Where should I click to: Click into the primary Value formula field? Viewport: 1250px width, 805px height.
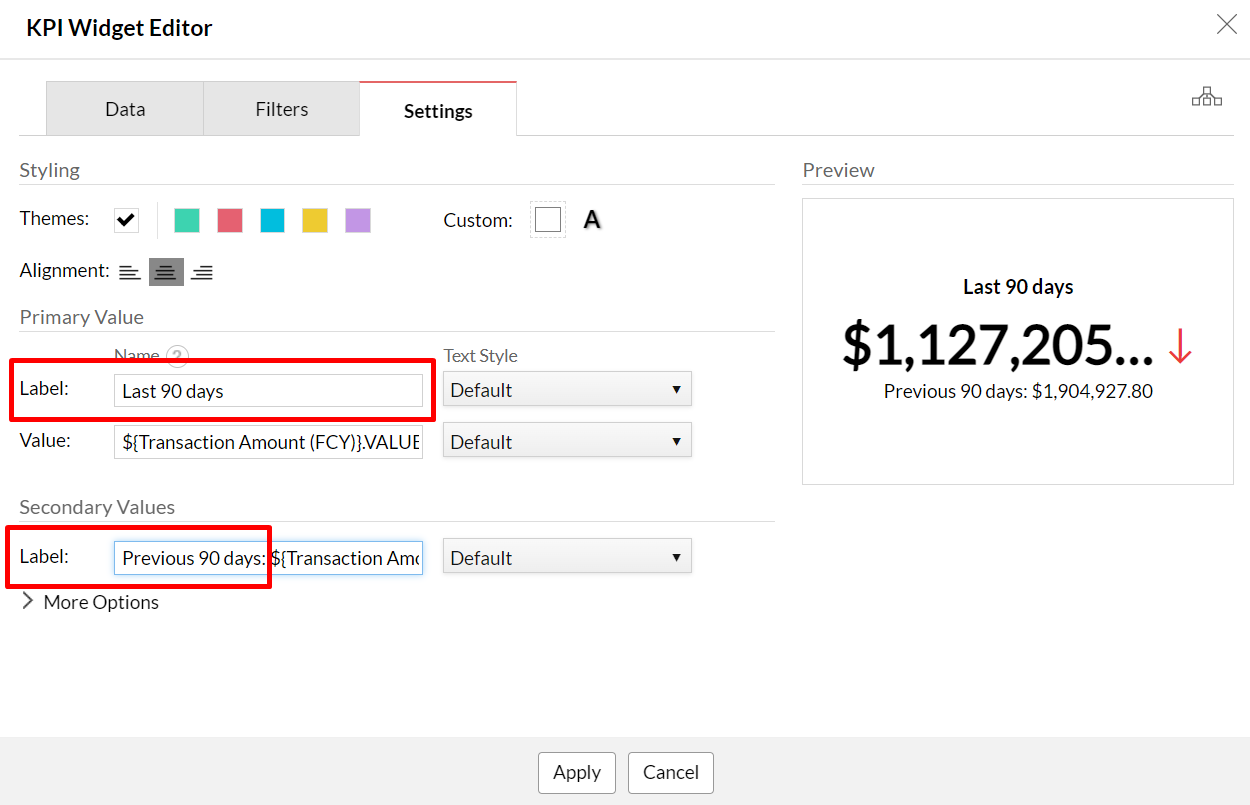tap(268, 442)
